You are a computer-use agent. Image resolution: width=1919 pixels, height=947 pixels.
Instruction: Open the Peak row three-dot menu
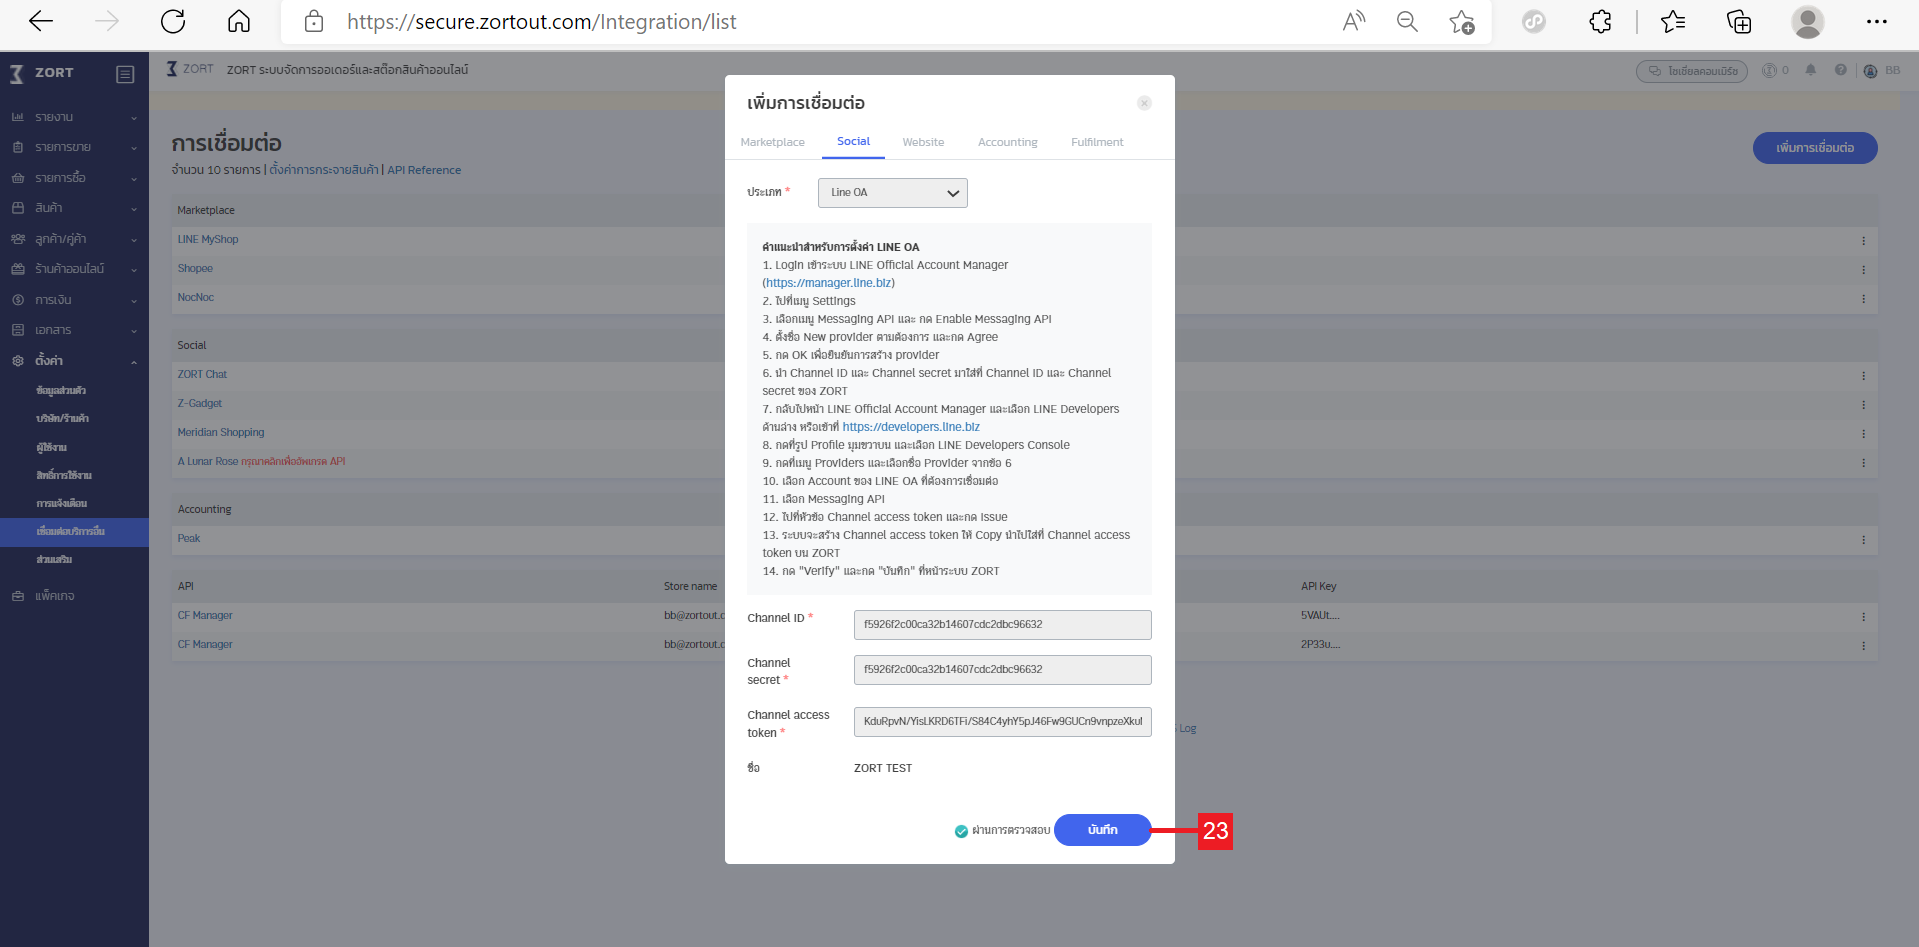pyautogui.click(x=1863, y=540)
